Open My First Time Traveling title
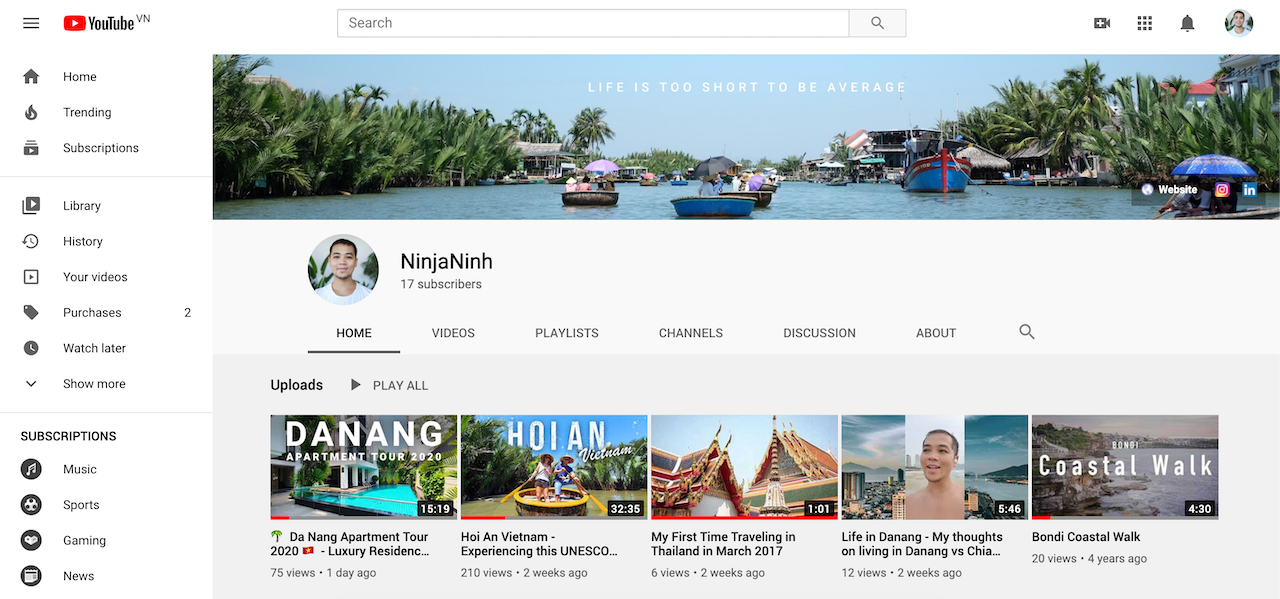Screen dimensions: 1280x599 coord(723,544)
